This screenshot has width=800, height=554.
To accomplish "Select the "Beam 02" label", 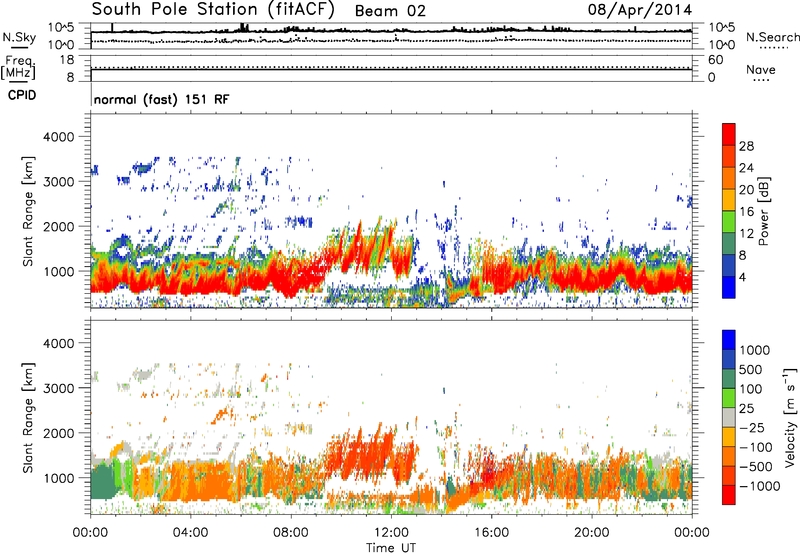I will click(x=390, y=11).
